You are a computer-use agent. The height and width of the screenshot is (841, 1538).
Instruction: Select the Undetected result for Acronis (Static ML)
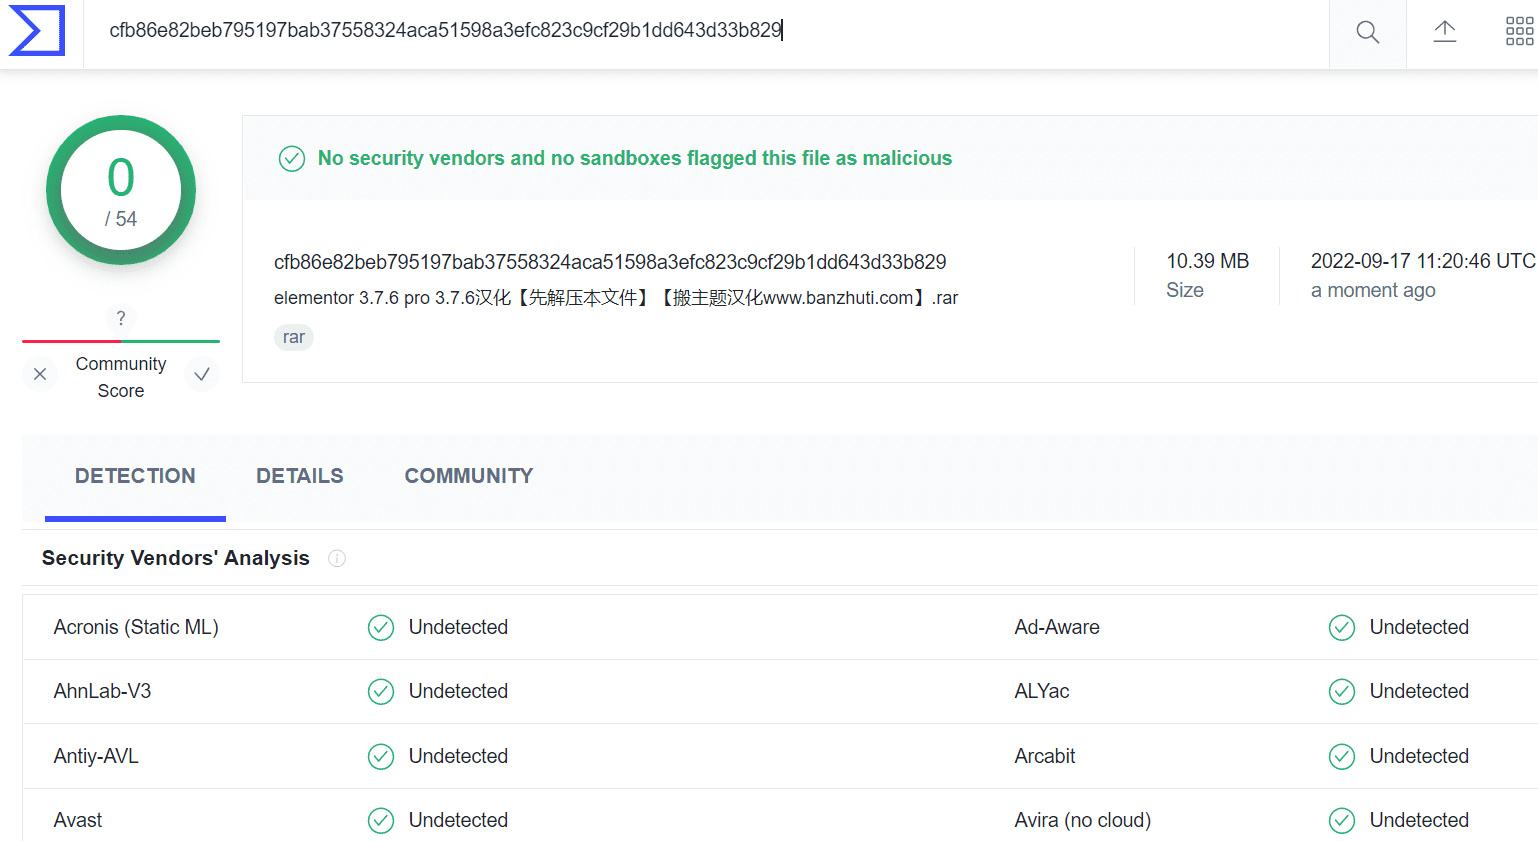click(x=458, y=627)
